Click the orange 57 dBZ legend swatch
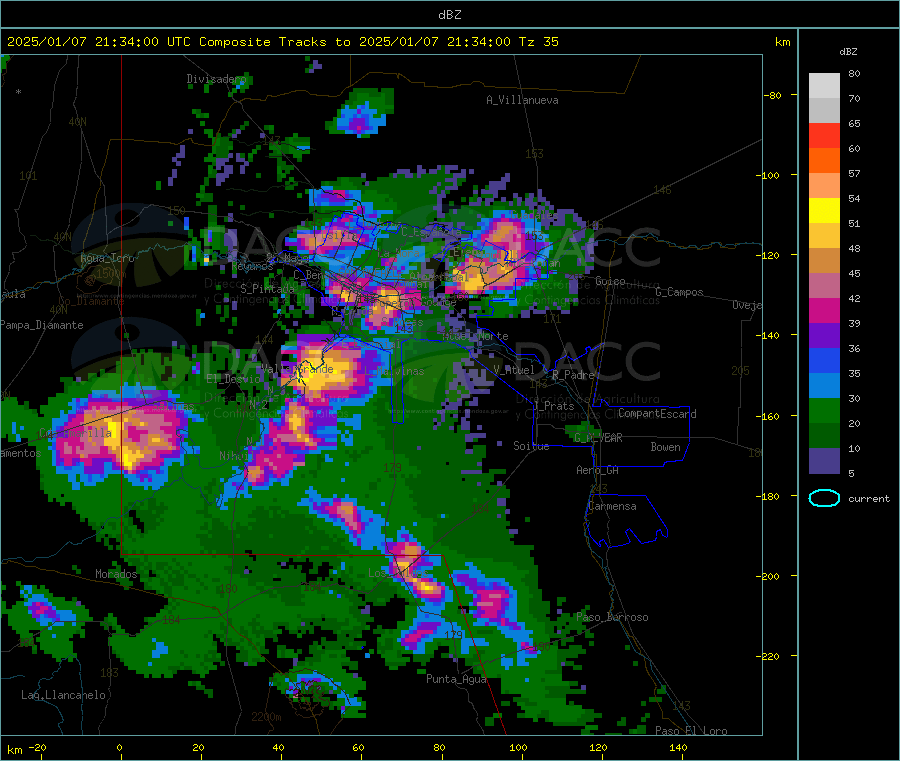This screenshot has height=761, width=900. pos(824,161)
